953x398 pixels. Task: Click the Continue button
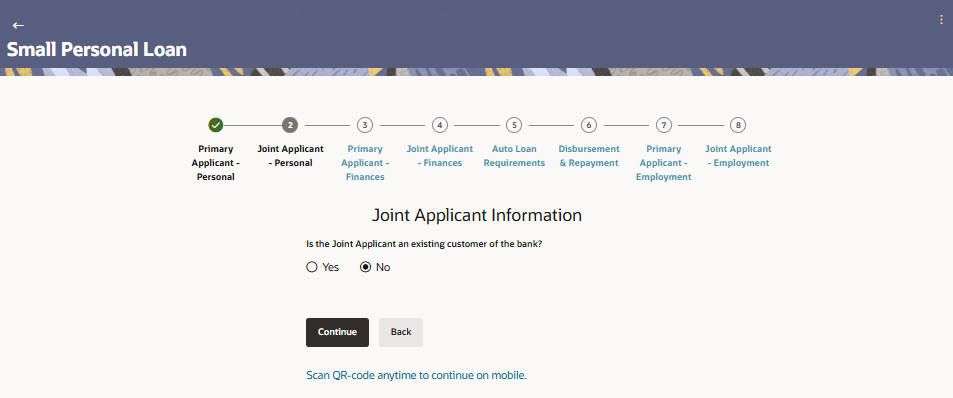[337, 332]
